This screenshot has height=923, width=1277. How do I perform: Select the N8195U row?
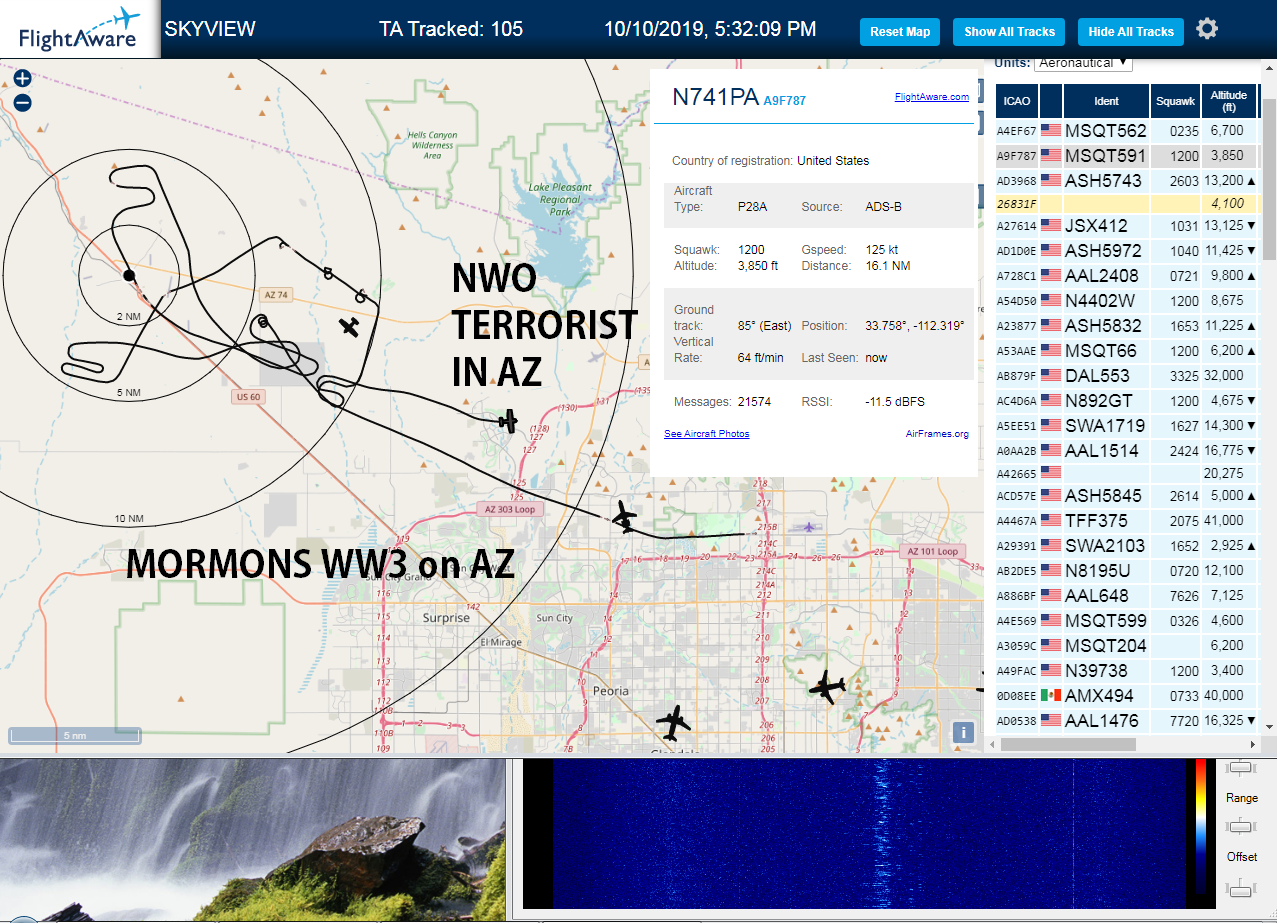(x=1127, y=570)
